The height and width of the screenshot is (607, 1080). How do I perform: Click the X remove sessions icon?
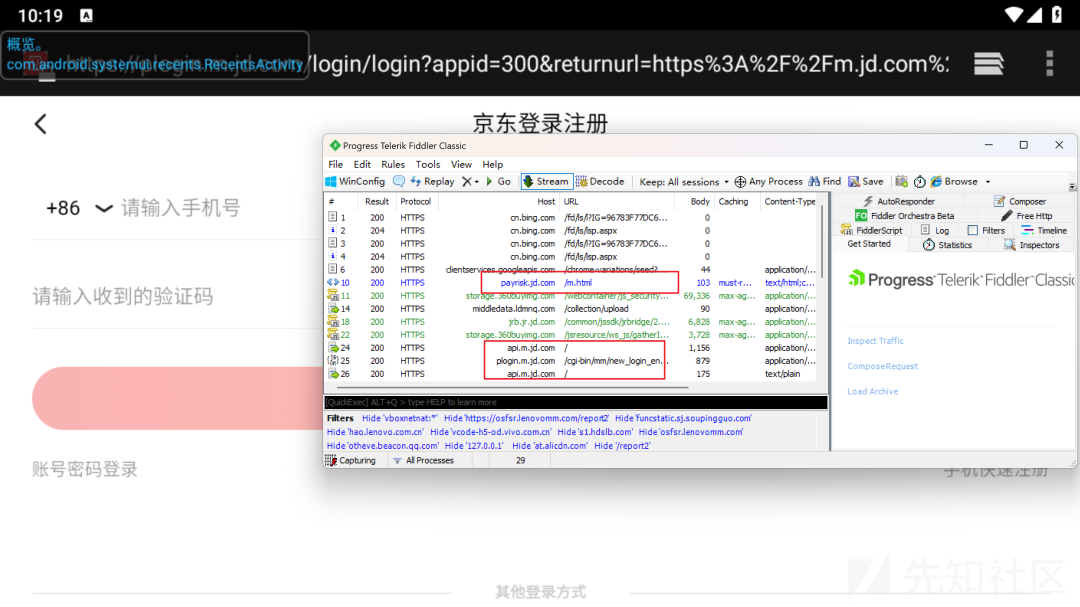point(467,182)
